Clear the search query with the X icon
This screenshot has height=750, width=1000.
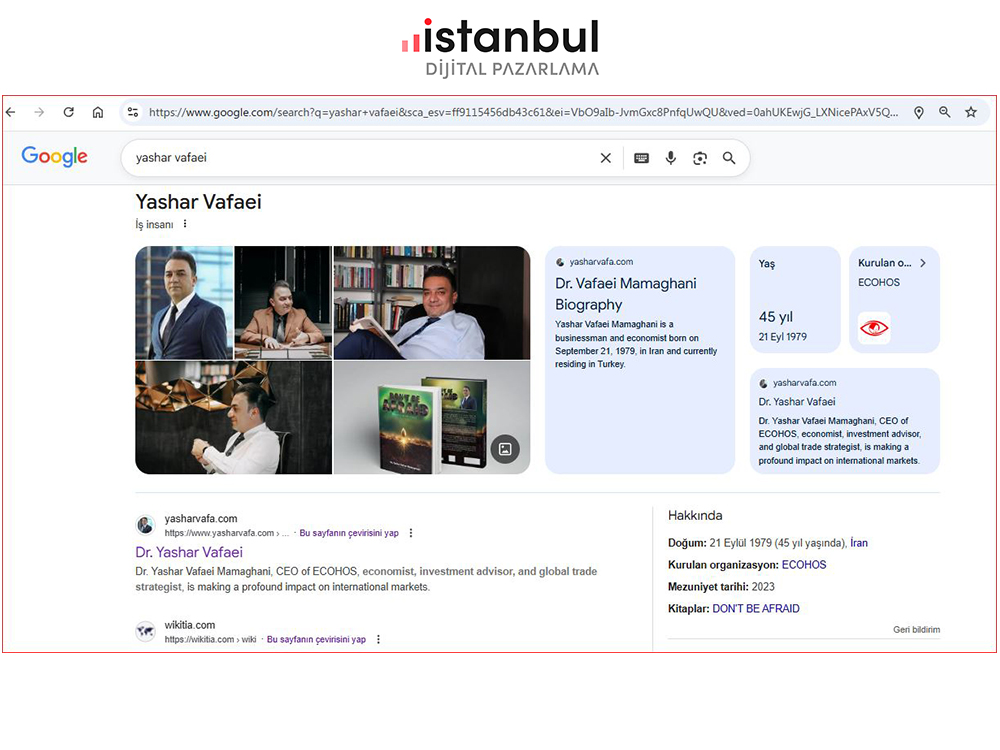point(606,158)
